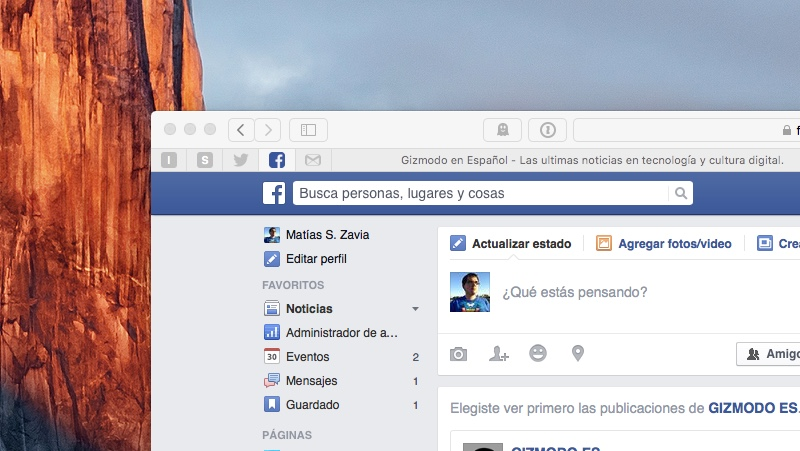This screenshot has width=800, height=451.
Task: Click the Agregar fotos picture icon
Action: pyautogui.click(x=604, y=243)
